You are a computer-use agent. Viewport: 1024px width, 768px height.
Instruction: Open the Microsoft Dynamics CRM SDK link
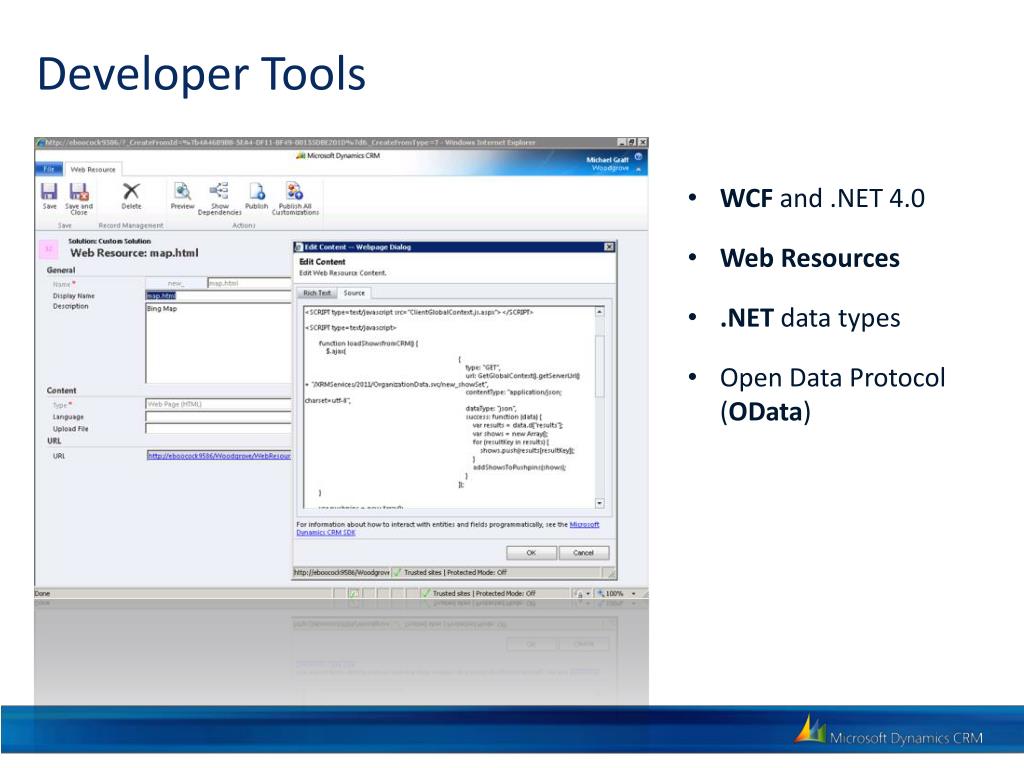[447, 528]
